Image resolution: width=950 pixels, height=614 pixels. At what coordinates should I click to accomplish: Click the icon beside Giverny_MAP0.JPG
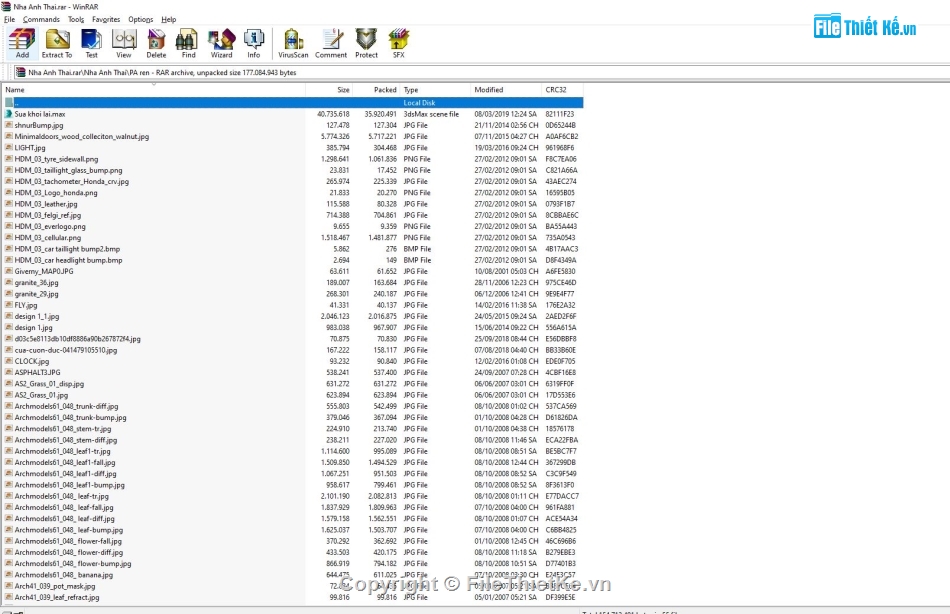tap(8, 271)
